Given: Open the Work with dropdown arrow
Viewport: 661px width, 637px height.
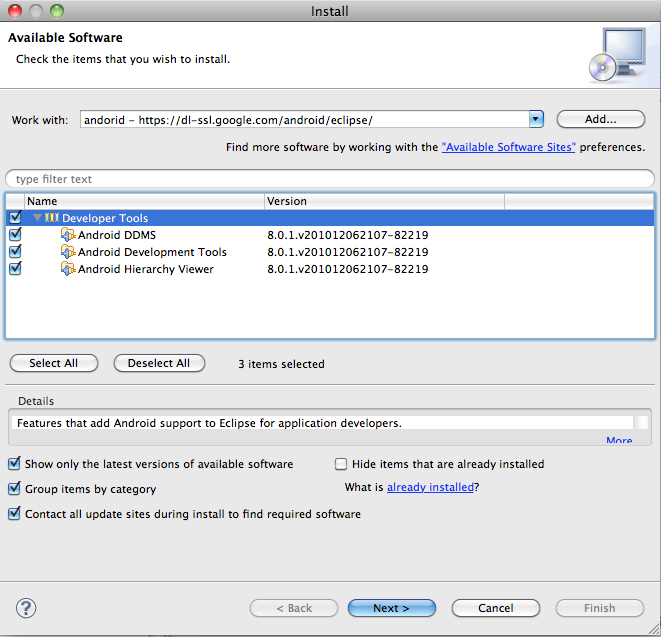Looking at the screenshot, I should [536, 119].
